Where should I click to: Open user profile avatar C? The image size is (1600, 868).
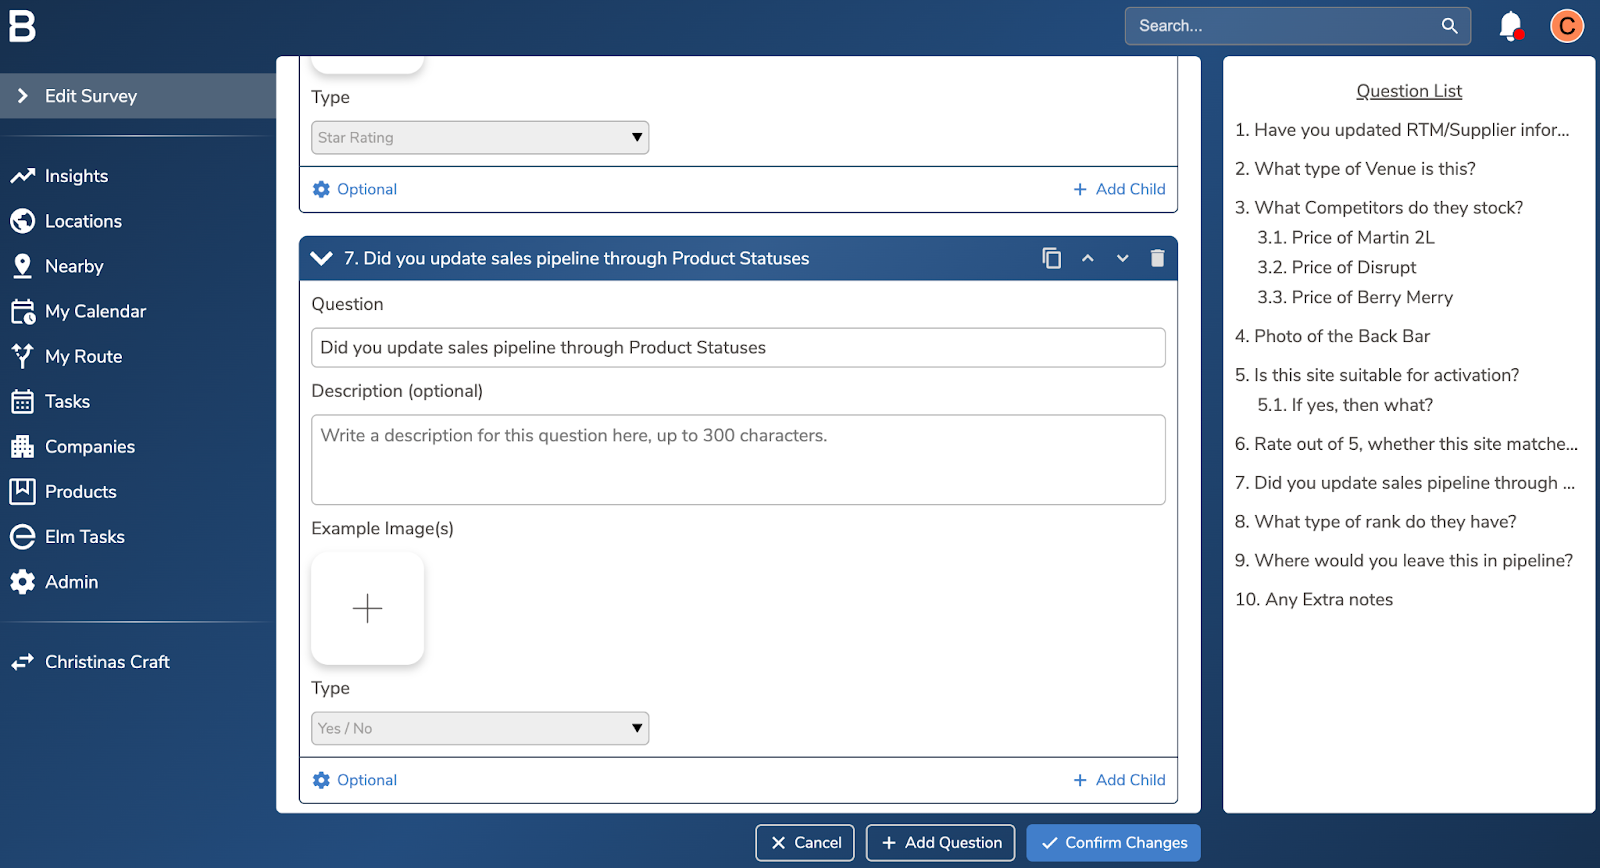click(1566, 26)
